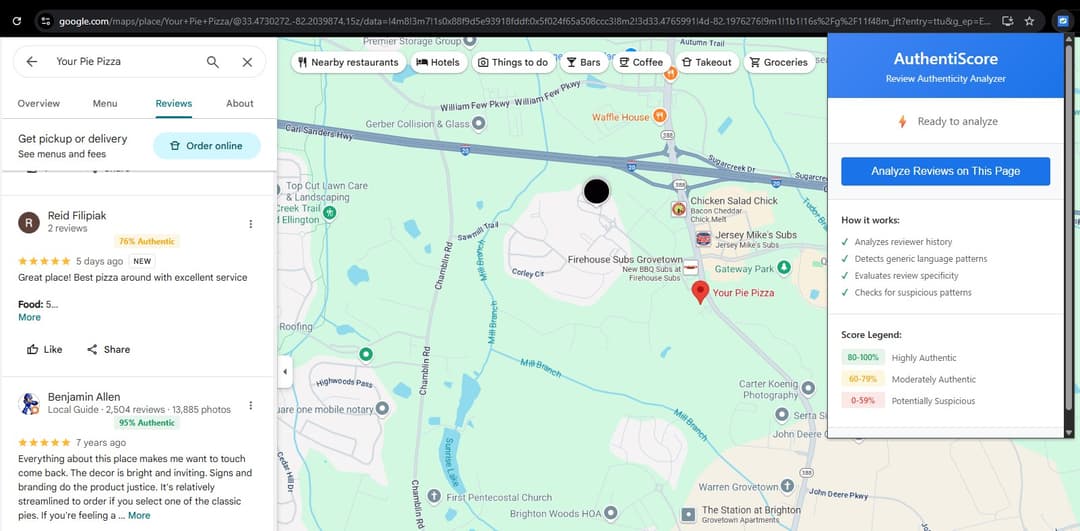Click the 80-100% legend swatch
This screenshot has width=1080, height=531.
coord(863,357)
